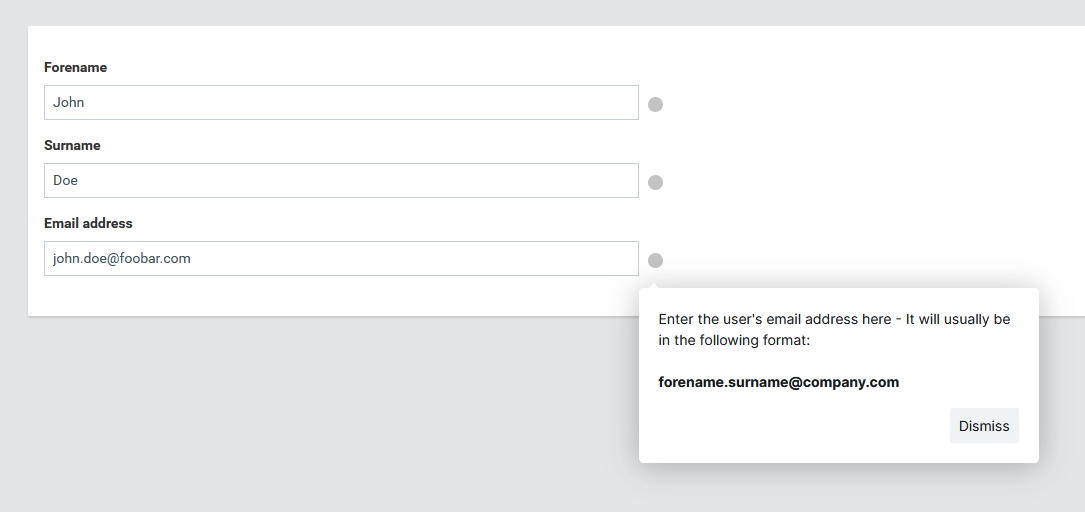Click the john.doe@foobar.com text in the email field

pyautogui.click(x=122, y=259)
